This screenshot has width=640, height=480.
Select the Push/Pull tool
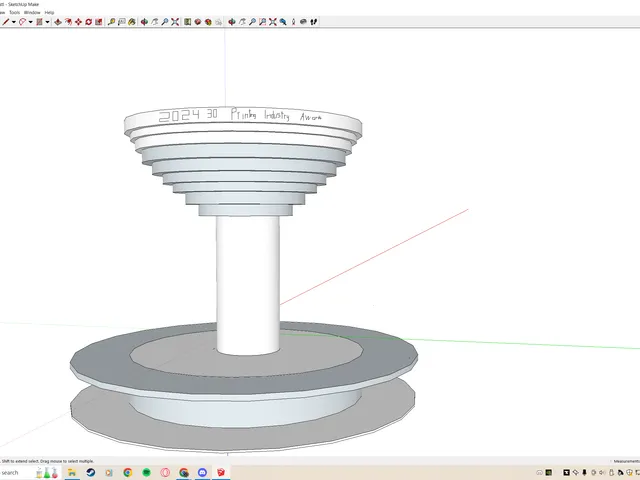tap(58, 22)
